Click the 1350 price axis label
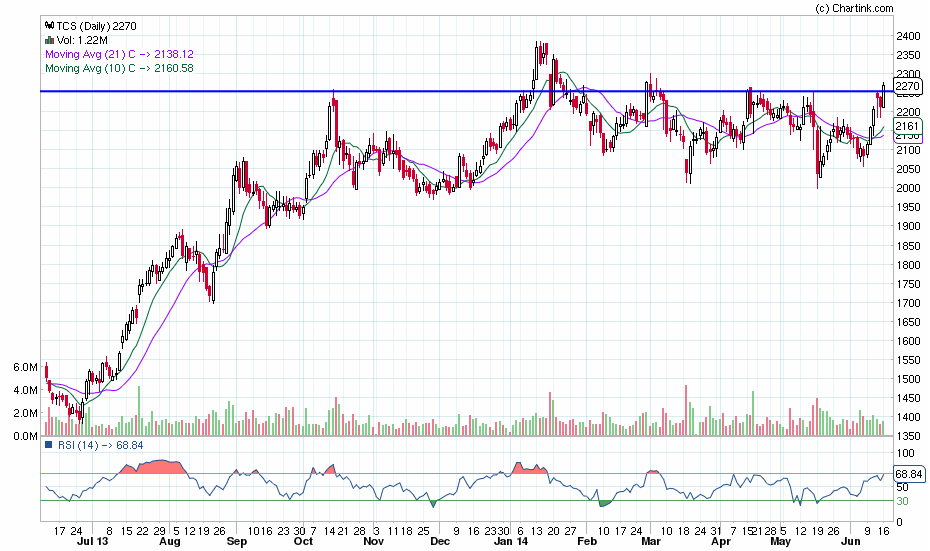The image size is (930, 551). click(909, 437)
